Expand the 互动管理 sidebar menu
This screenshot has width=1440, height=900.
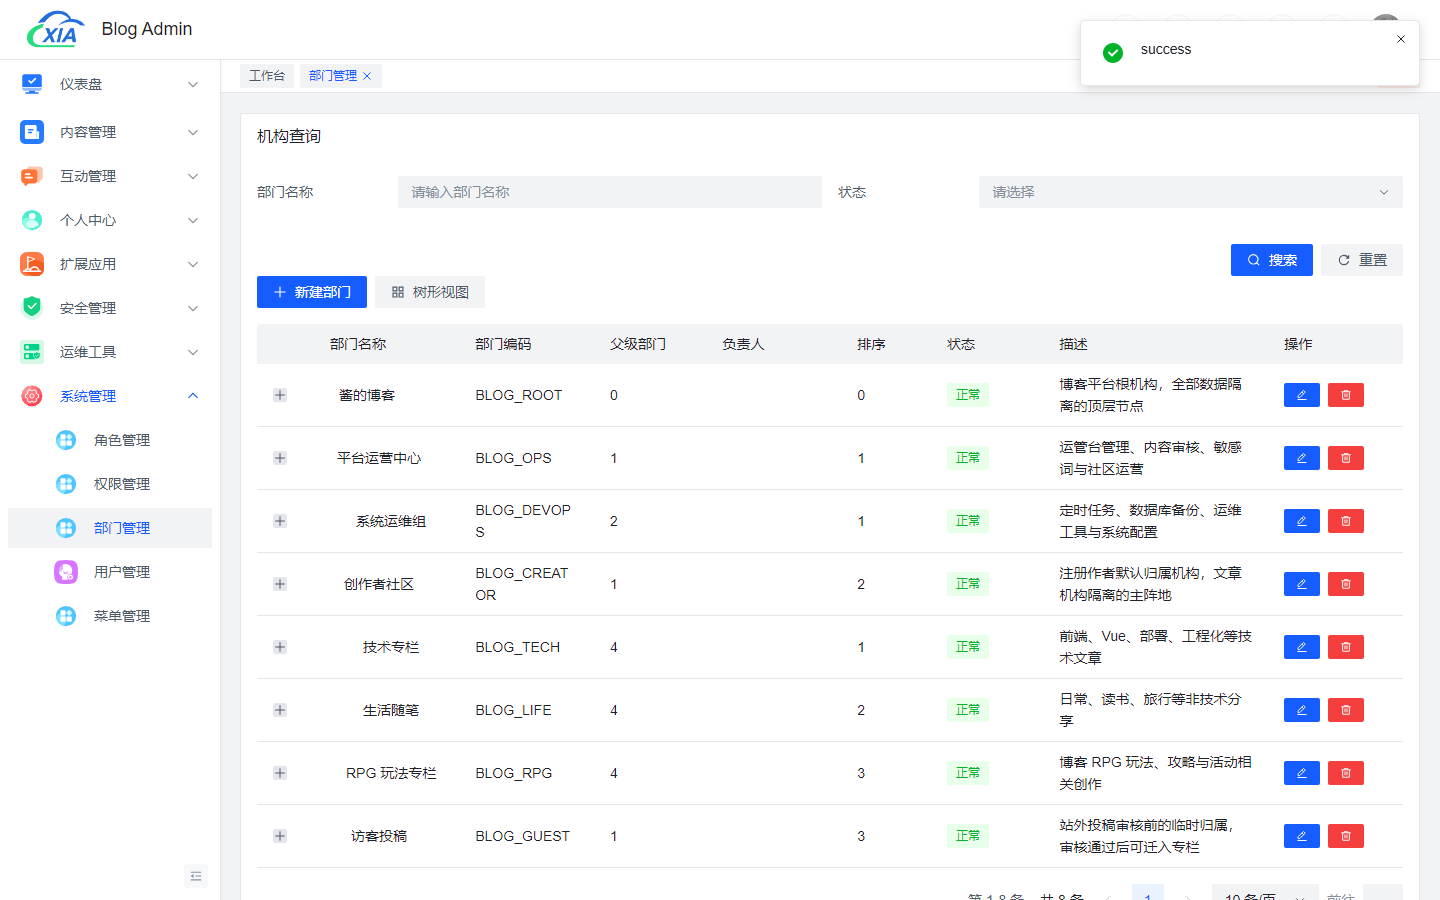tap(110, 176)
